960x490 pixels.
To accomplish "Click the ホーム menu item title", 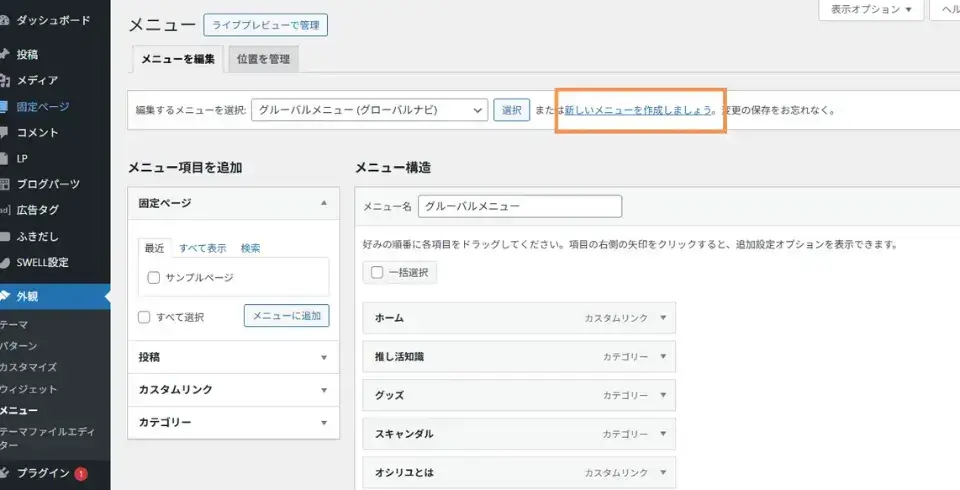I will click(x=389, y=318).
